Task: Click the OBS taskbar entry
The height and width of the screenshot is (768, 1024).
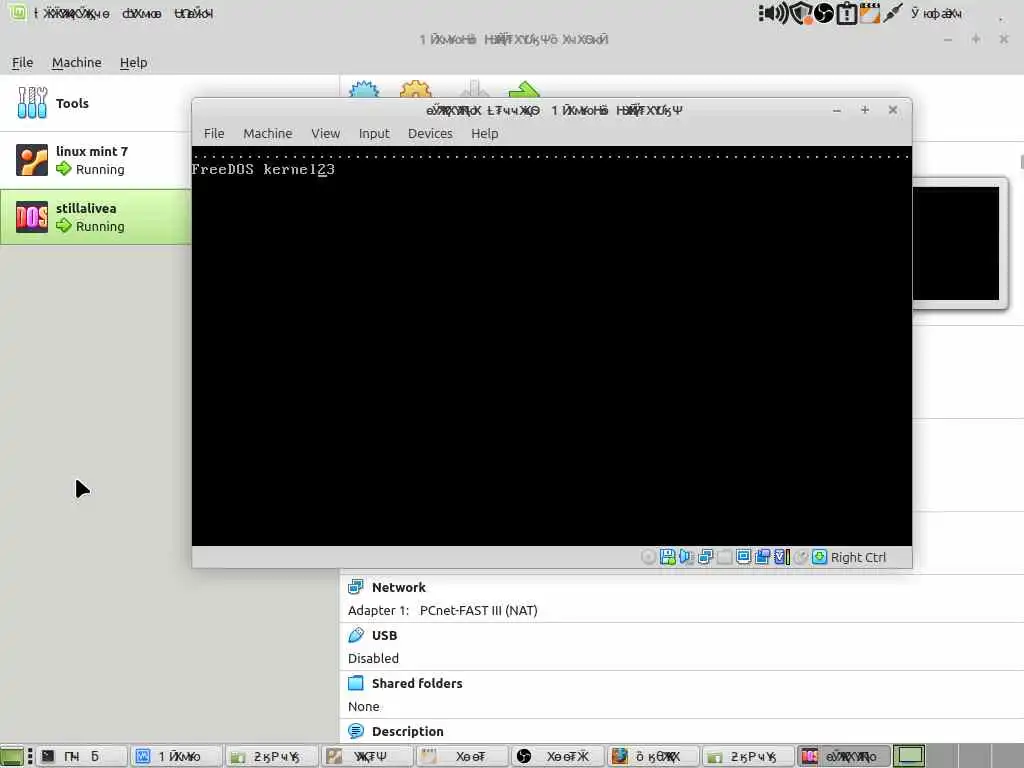Action: 559,756
